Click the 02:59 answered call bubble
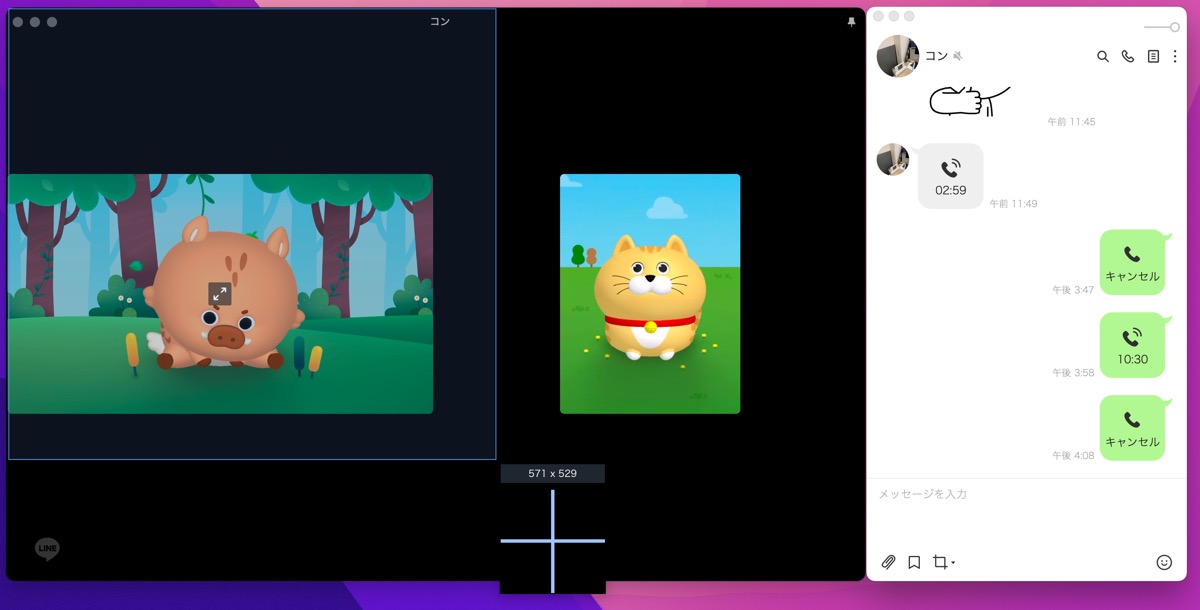The height and width of the screenshot is (610, 1200). pos(950,176)
